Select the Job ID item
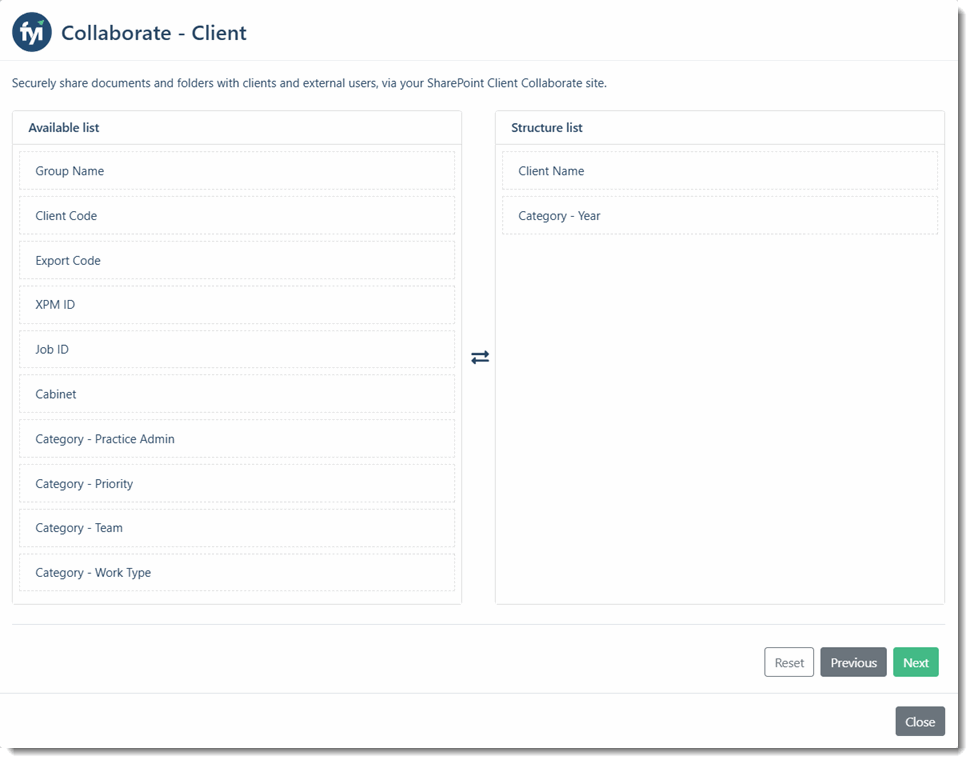 pos(236,350)
